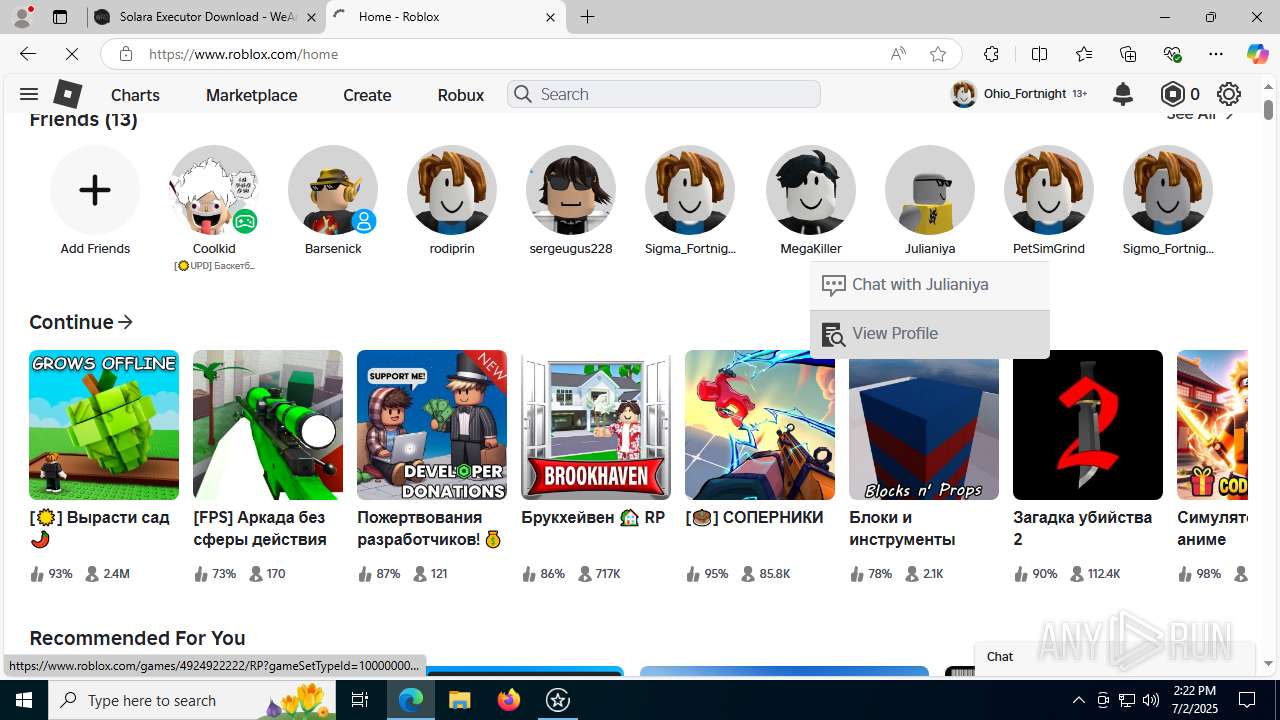This screenshot has width=1280, height=720.
Task: Click the Roblox logo icon
Action: [67, 94]
